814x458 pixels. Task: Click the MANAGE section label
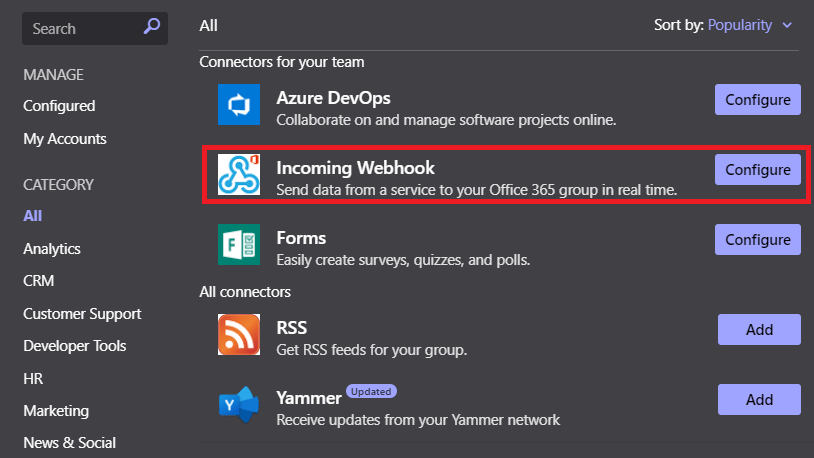[x=53, y=75]
